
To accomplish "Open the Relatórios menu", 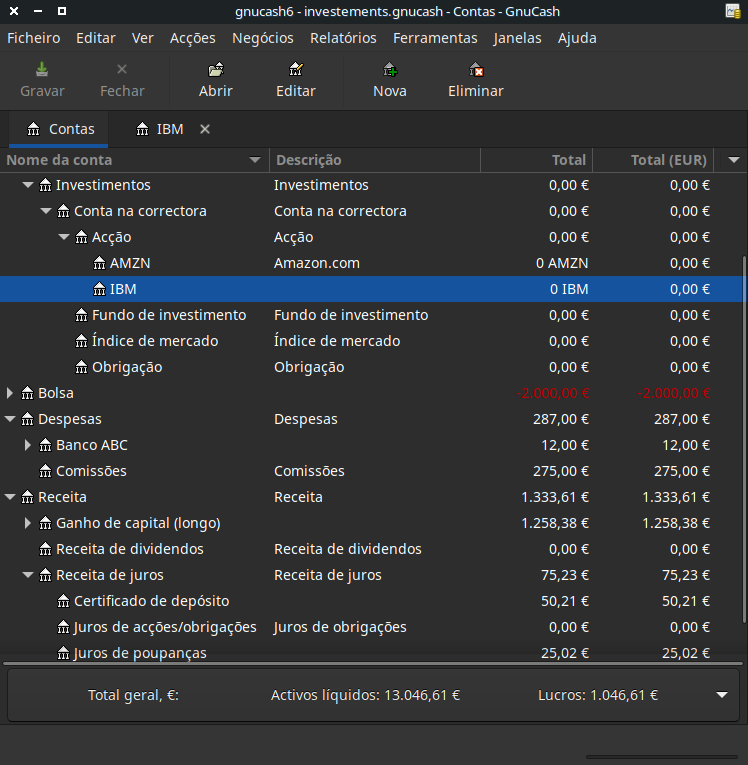I will pos(343,38).
